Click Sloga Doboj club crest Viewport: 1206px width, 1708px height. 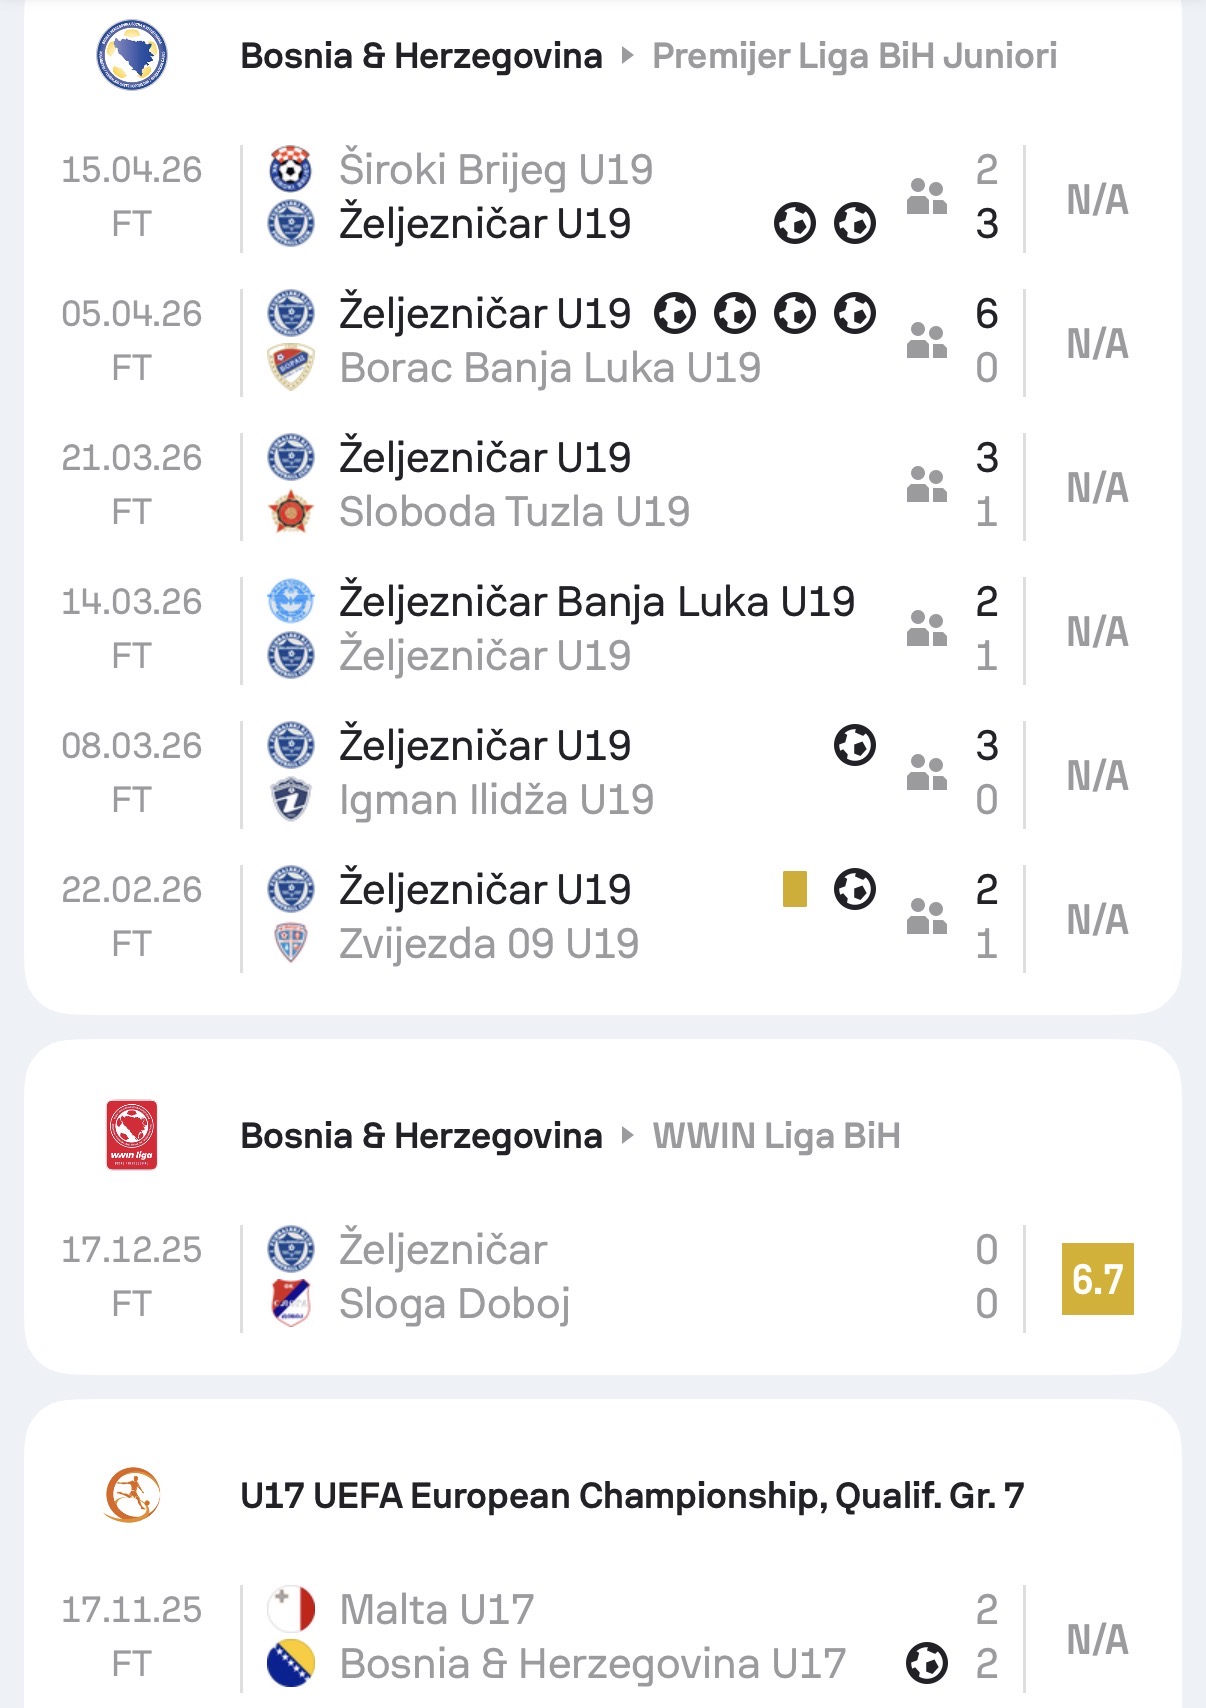pyautogui.click(x=291, y=1303)
